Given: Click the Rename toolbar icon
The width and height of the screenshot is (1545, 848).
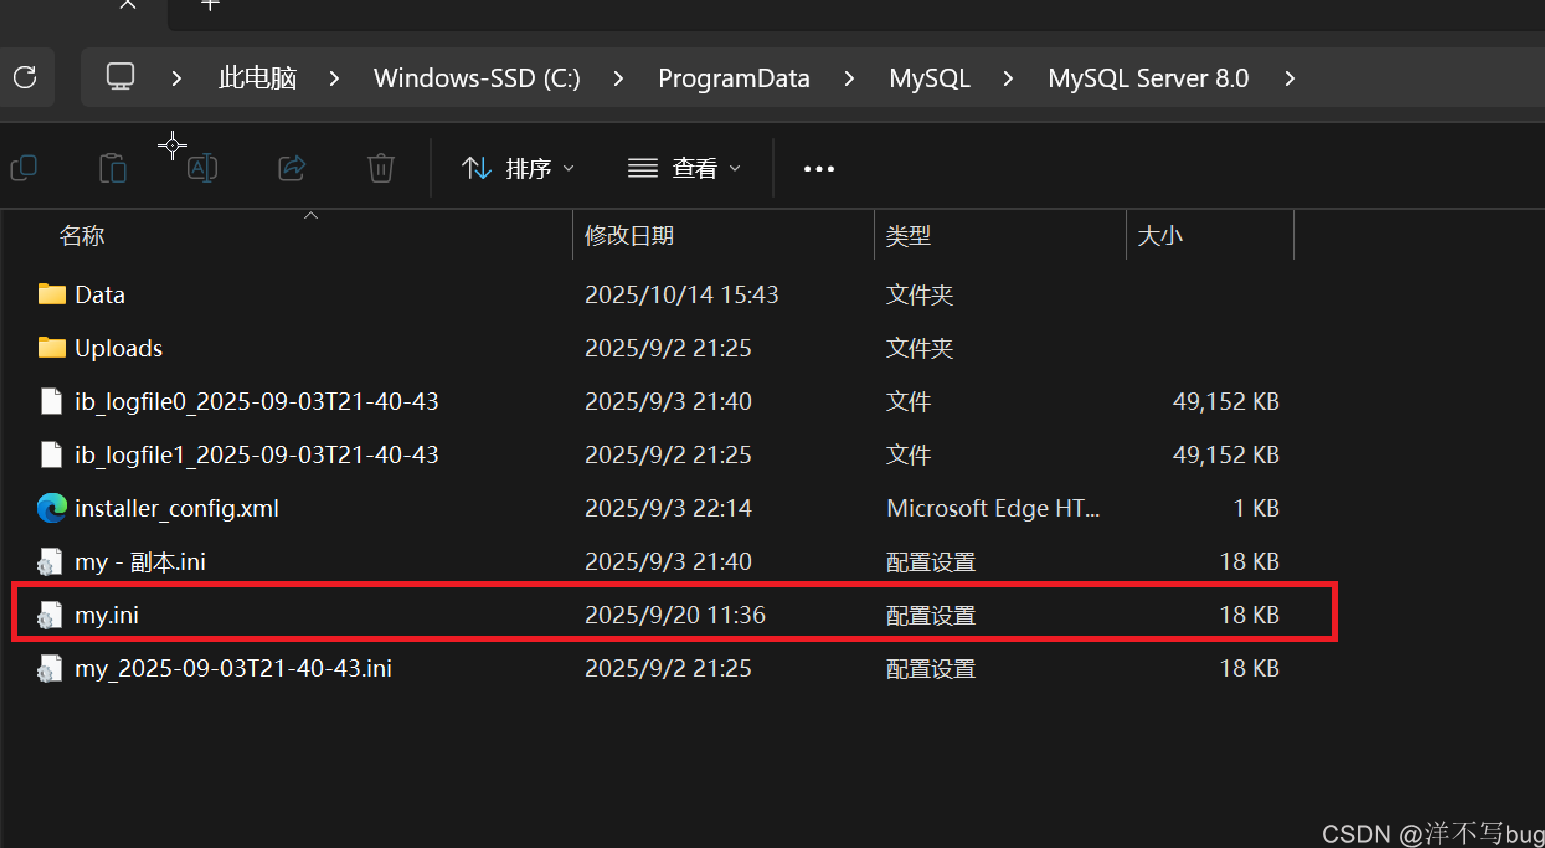Looking at the screenshot, I should (202, 168).
